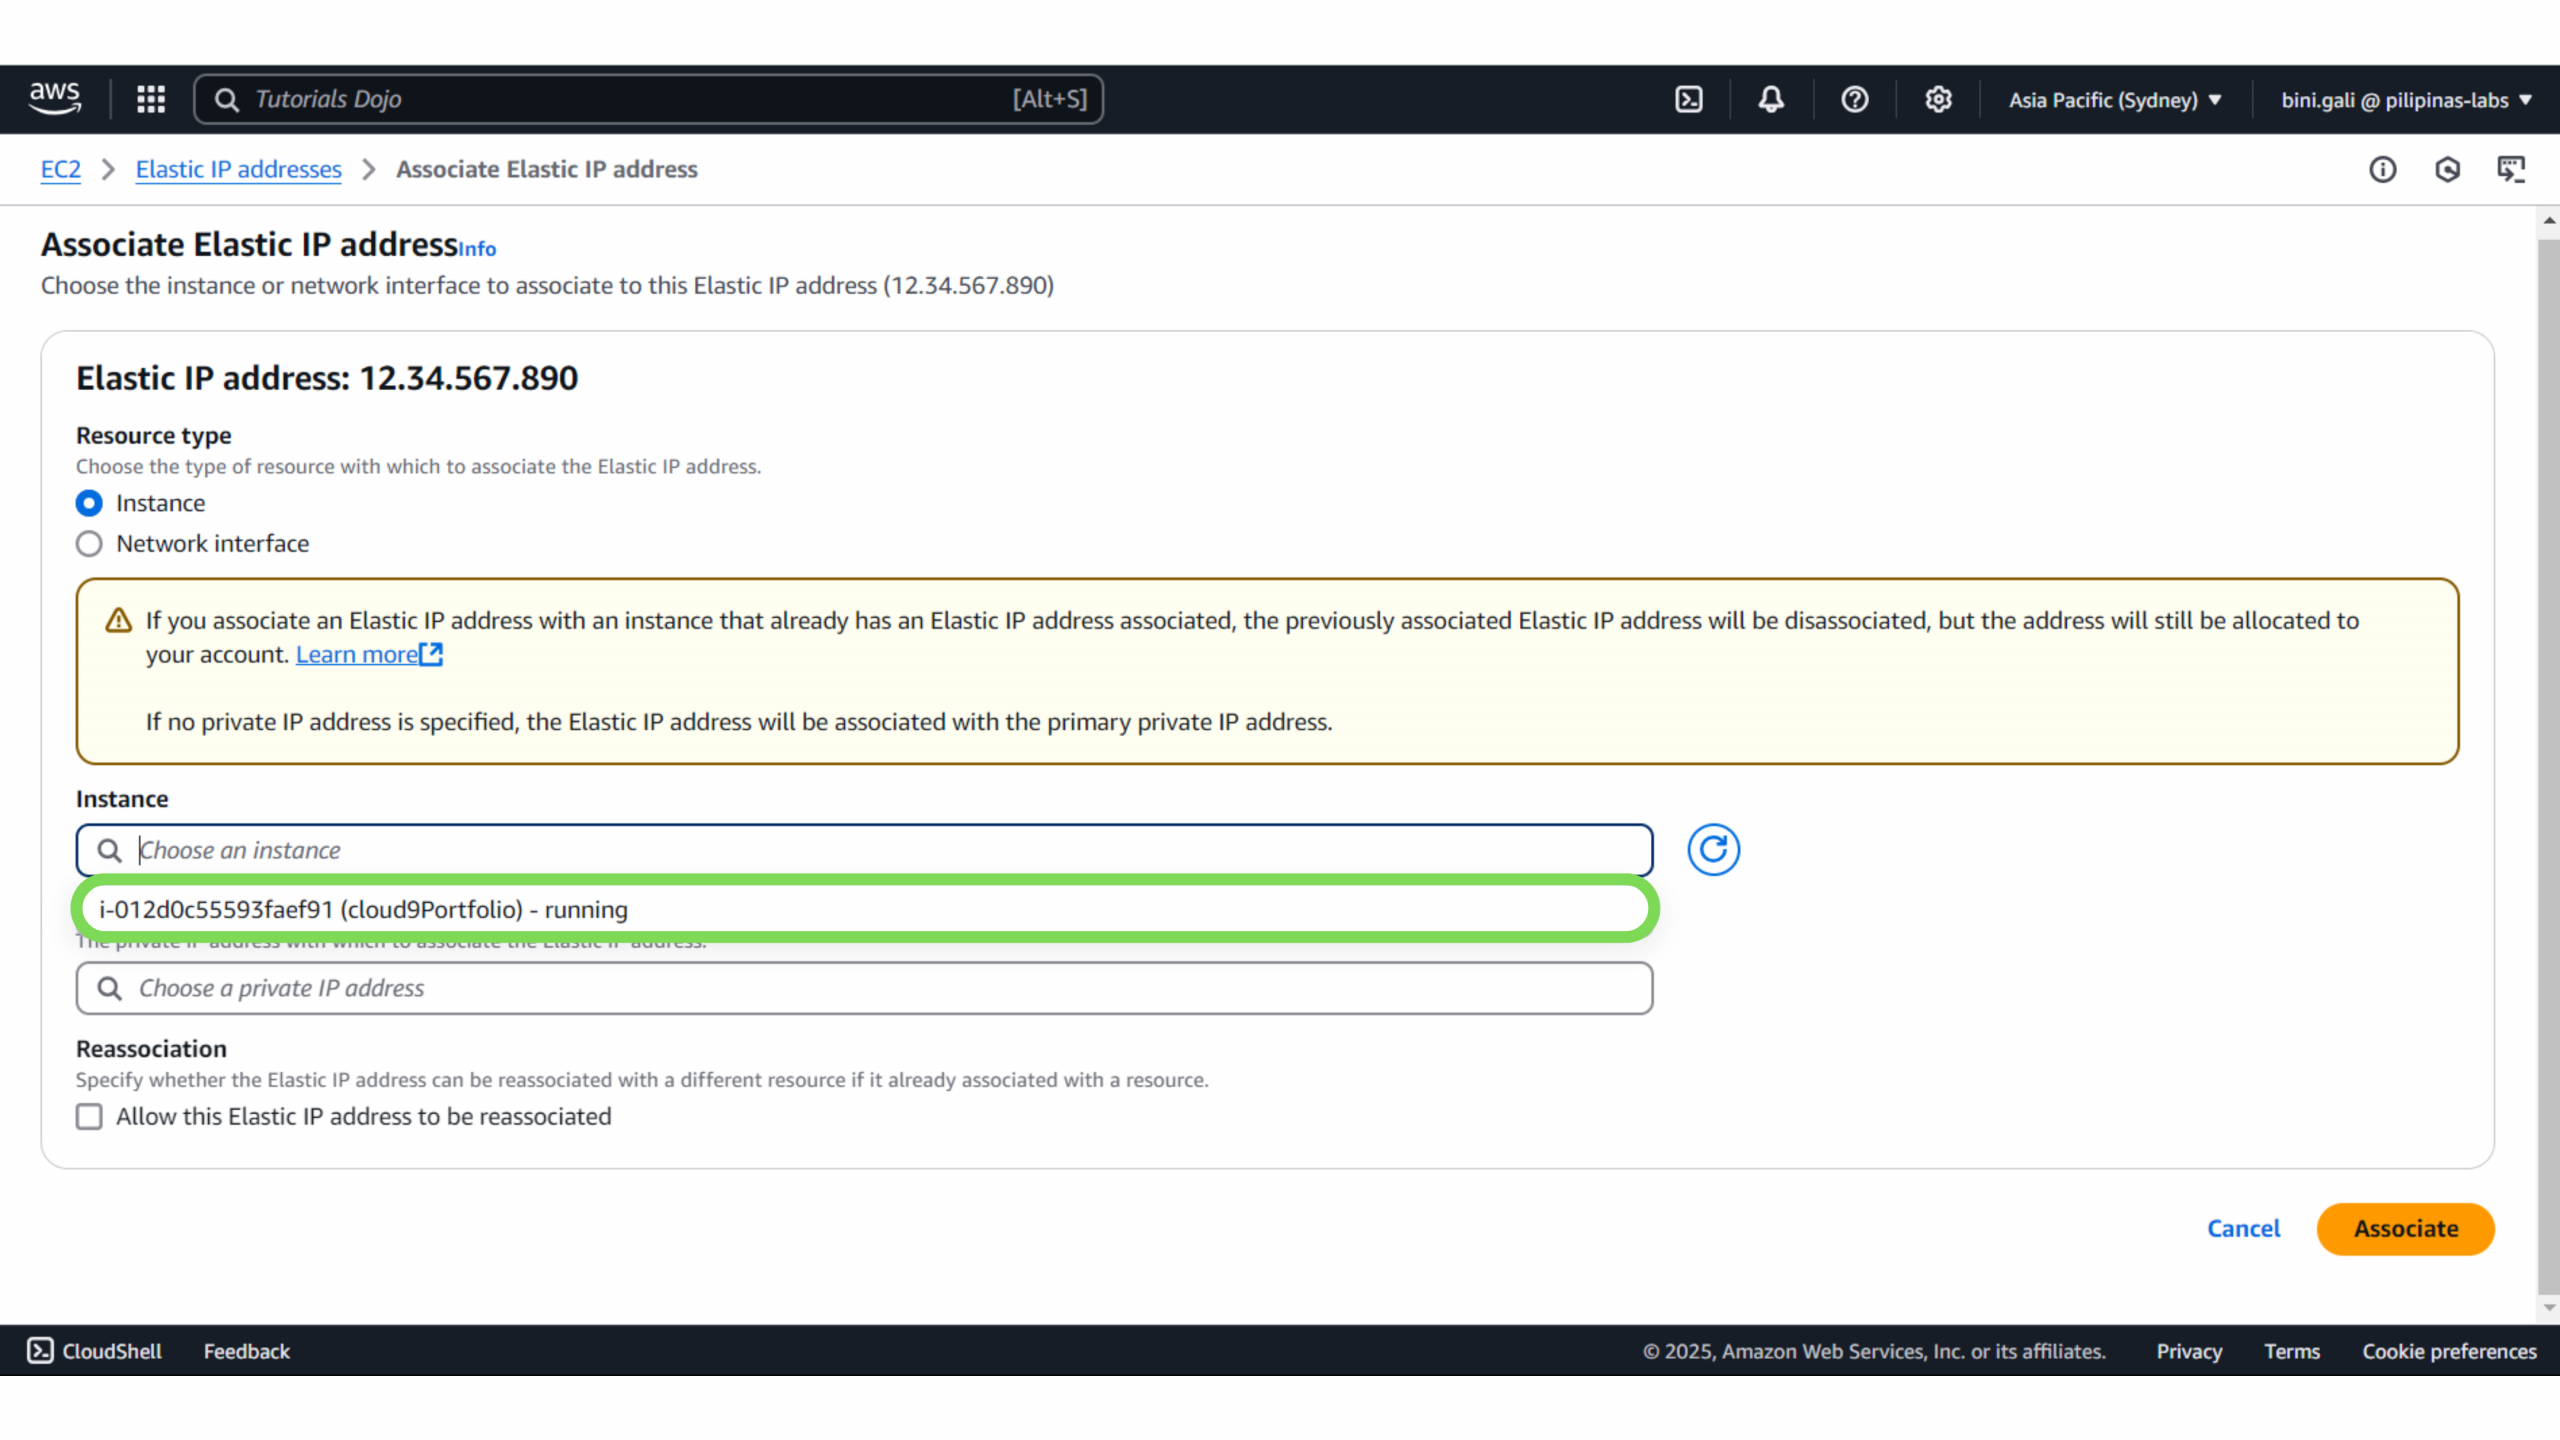Go to the Elastic IP addresses breadcrumb
Image resolution: width=2560 pixels, height=1440 pixels.
point(238,170)
